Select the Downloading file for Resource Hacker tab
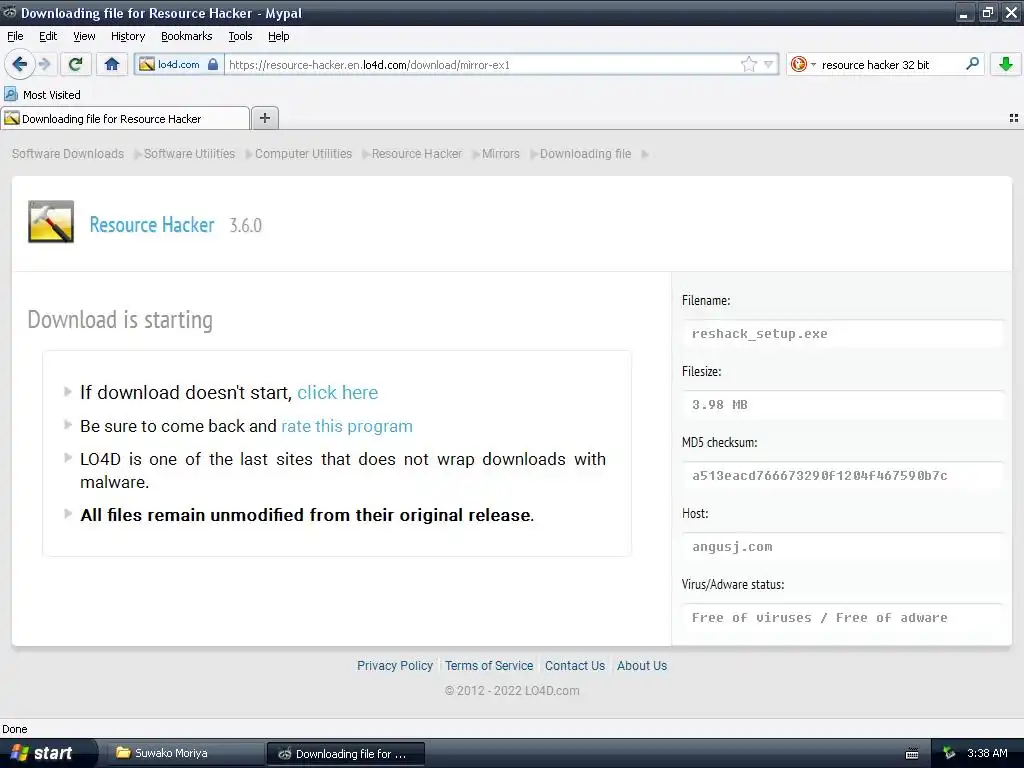 (125, 118)
